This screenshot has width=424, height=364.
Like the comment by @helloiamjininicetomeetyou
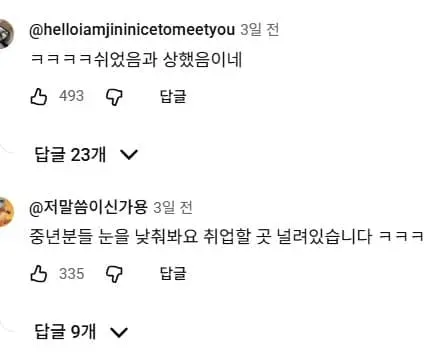coord(39,97)
